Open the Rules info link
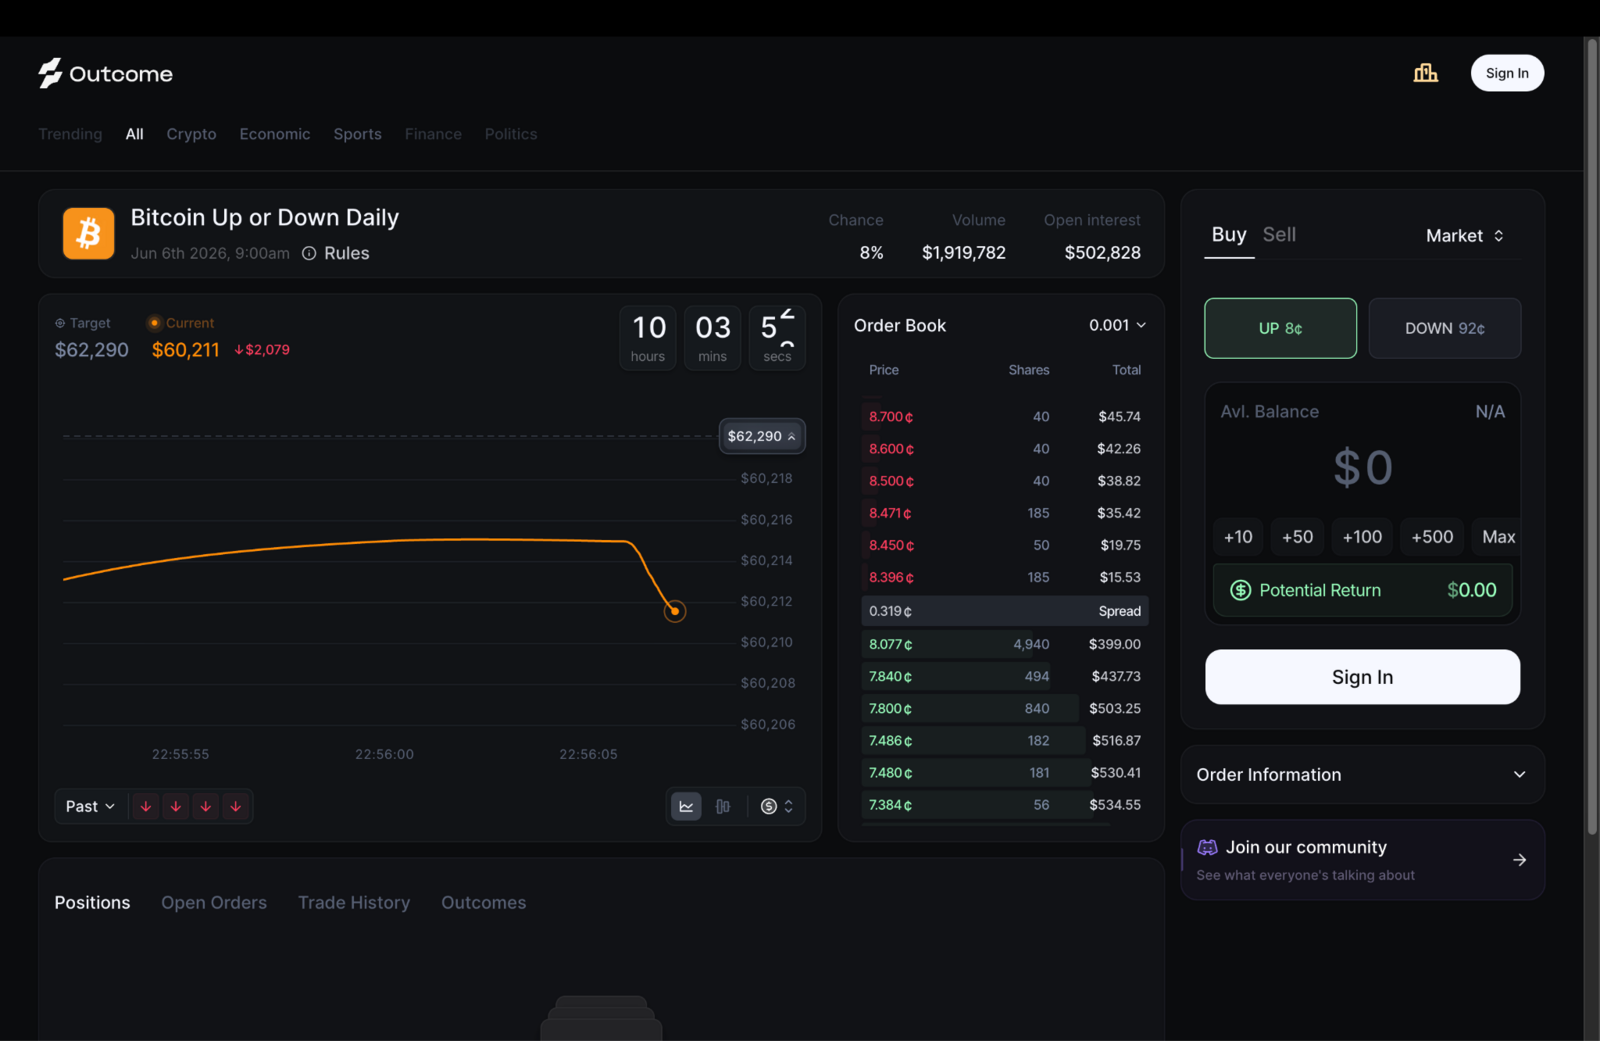 [x=336, y=253]
